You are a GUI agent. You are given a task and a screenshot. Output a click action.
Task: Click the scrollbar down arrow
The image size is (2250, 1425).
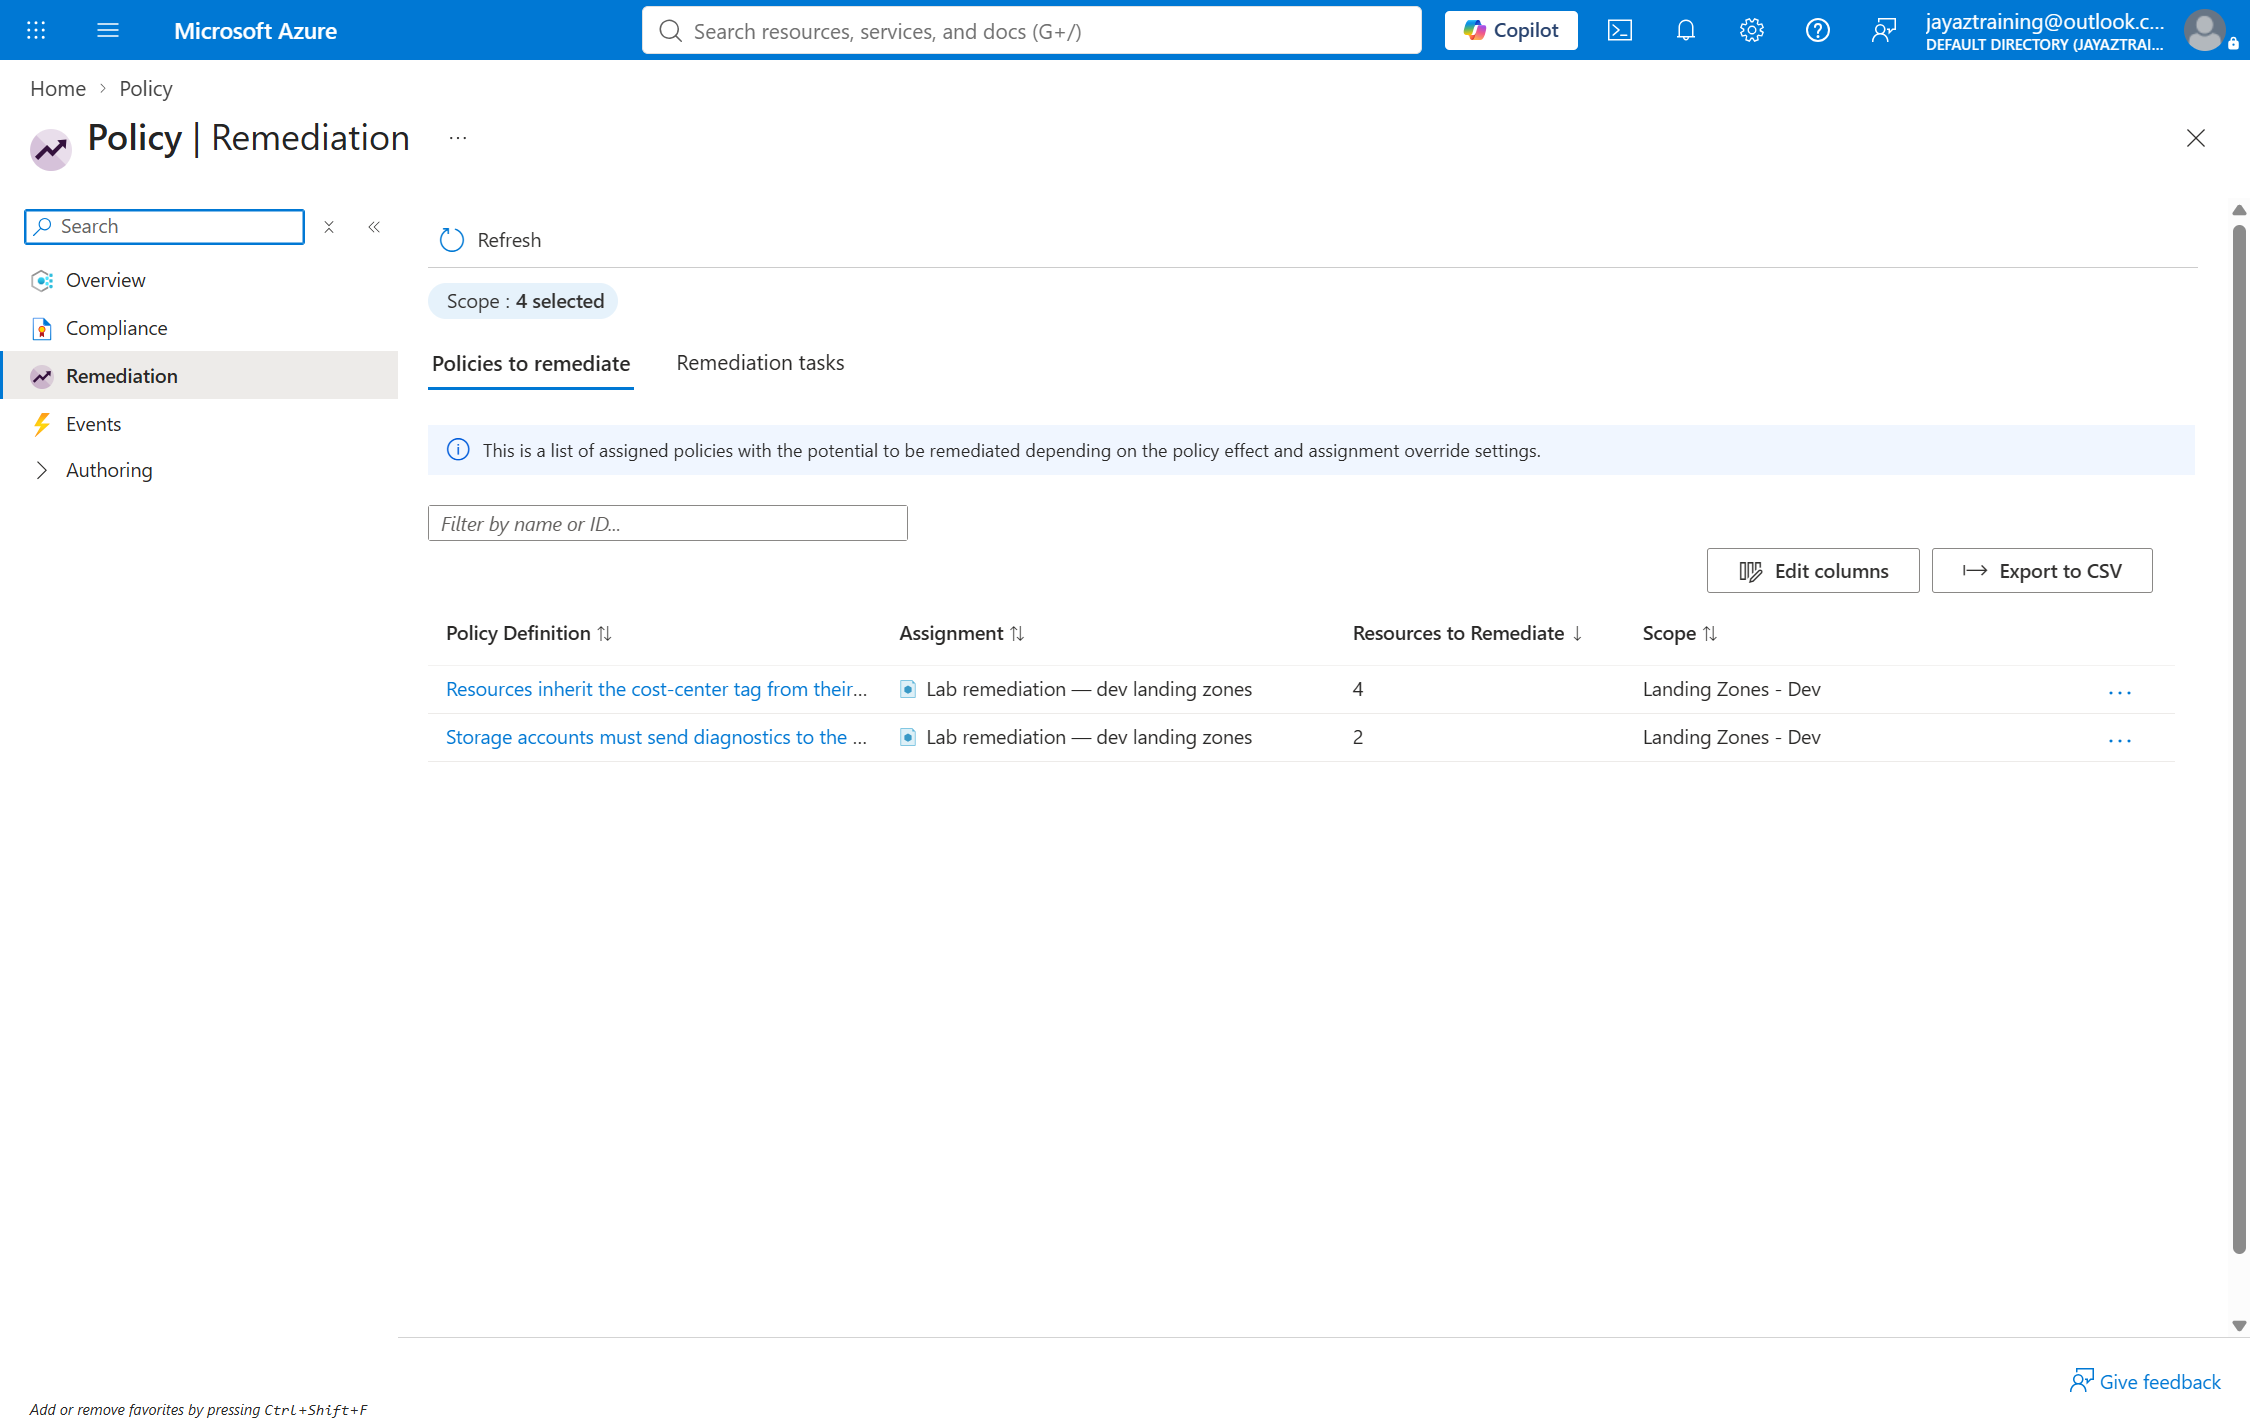pyautogui.click(x=2239, y=1326)
